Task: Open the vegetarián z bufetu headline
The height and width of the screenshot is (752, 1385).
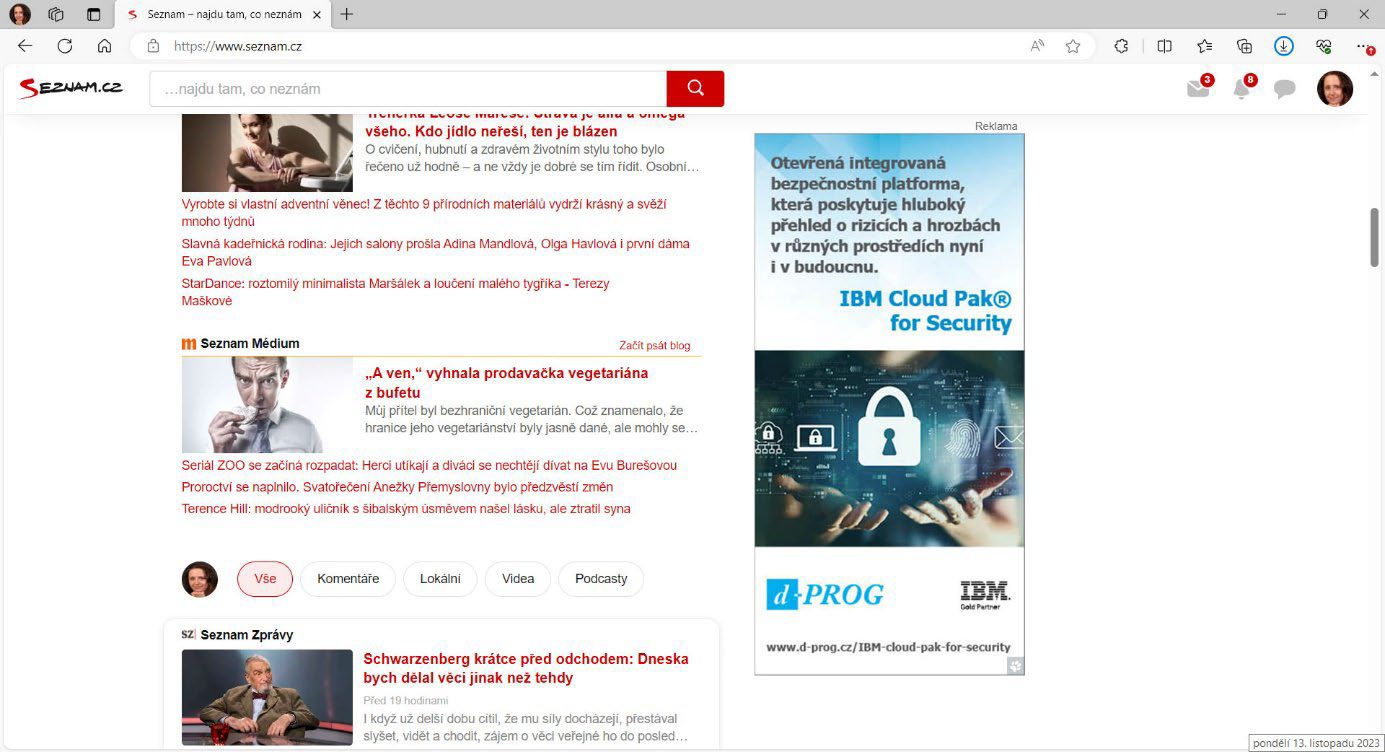Action: (506, 382)
